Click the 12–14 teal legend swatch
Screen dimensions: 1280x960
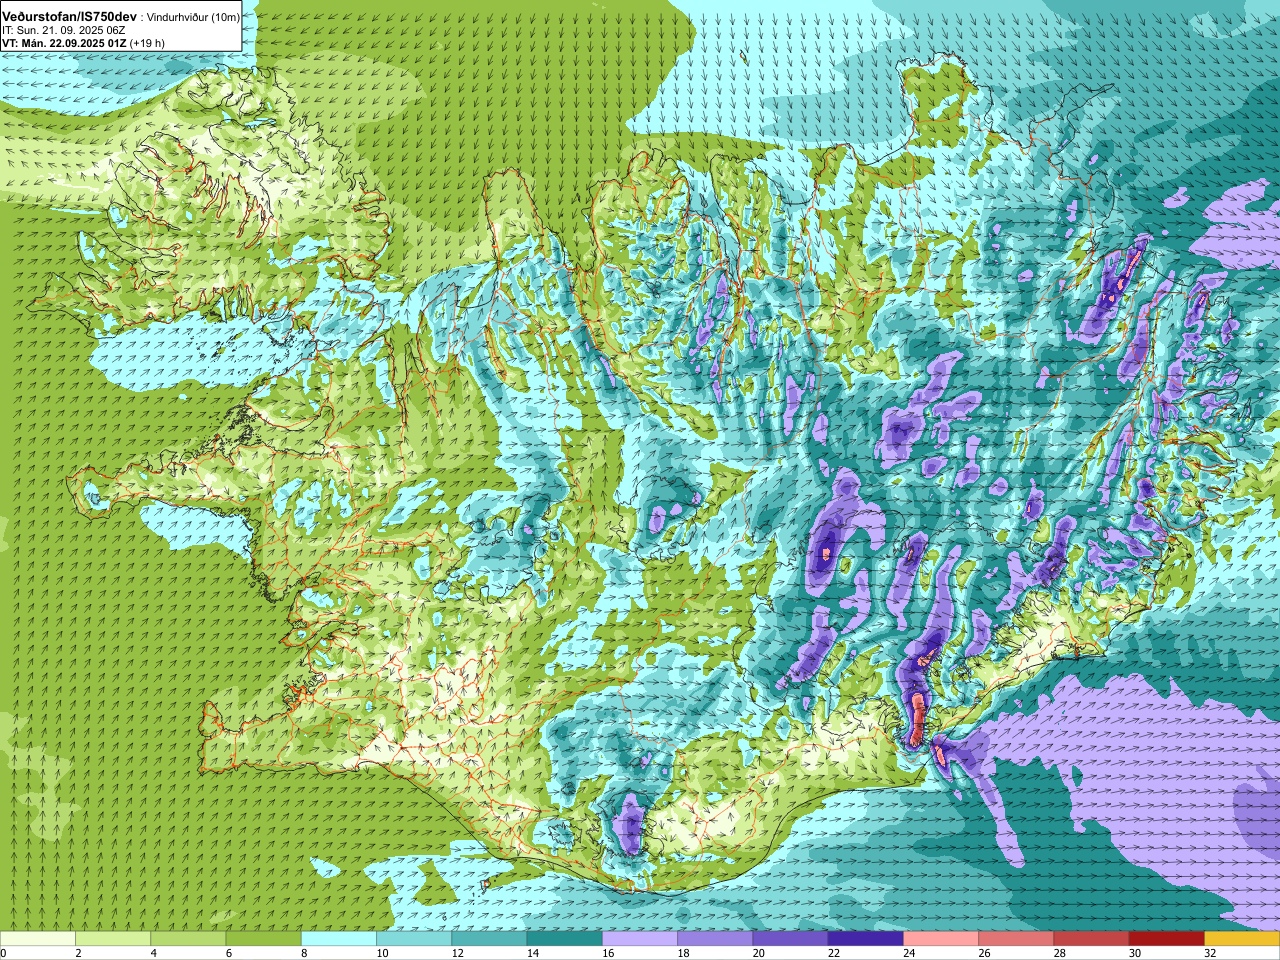tap(489, 938)
